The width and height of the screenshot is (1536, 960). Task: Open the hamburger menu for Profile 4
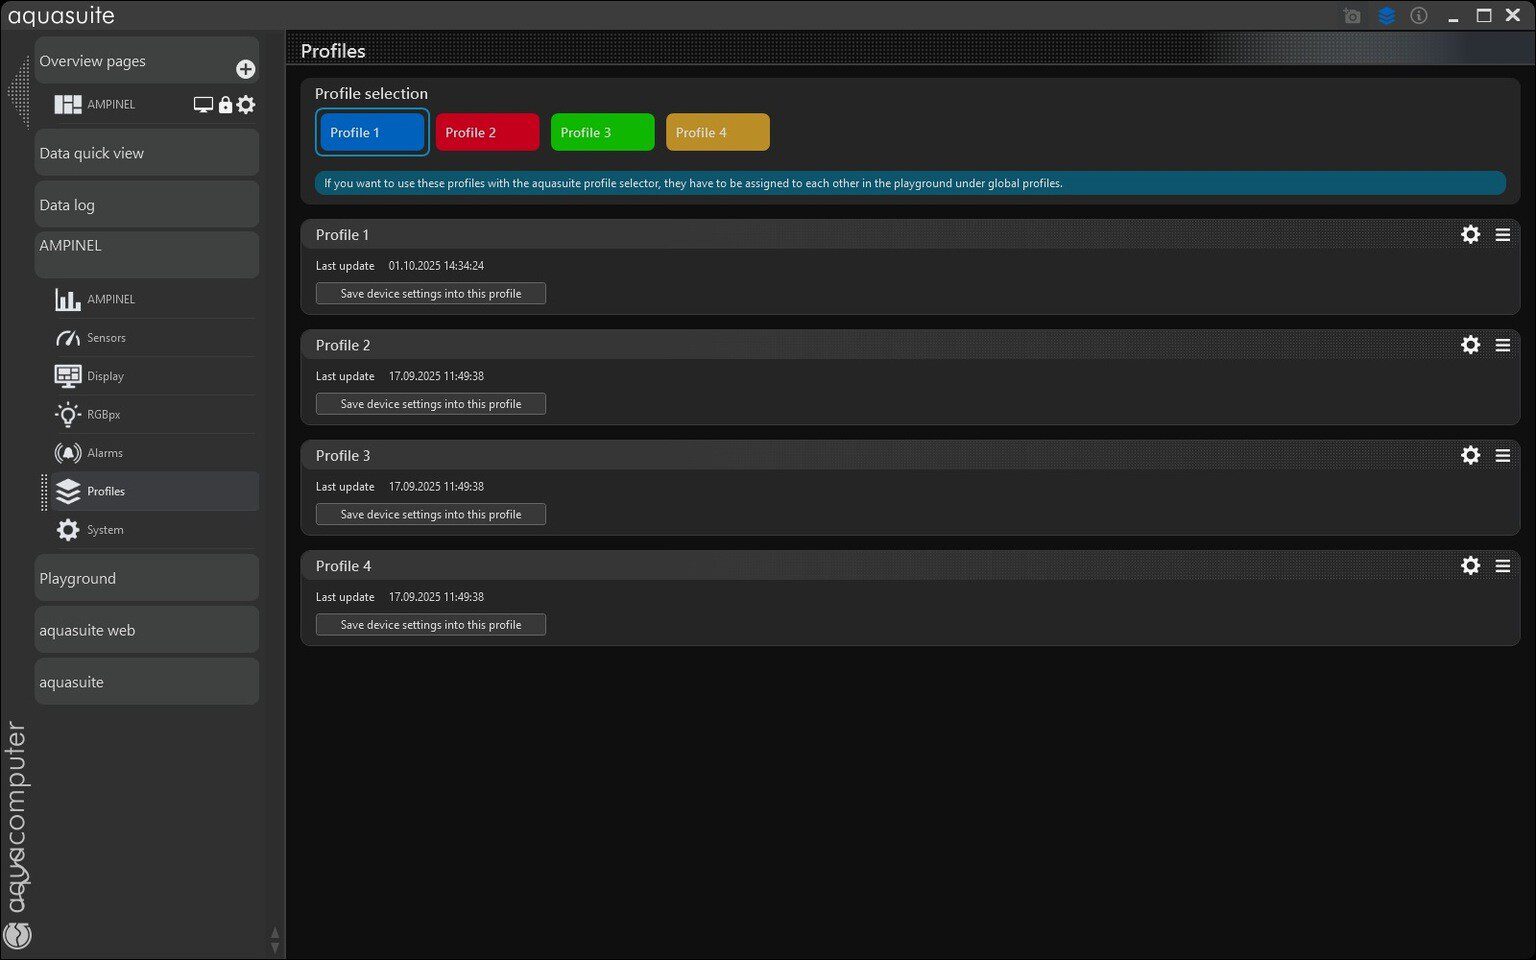(1502, 566)
